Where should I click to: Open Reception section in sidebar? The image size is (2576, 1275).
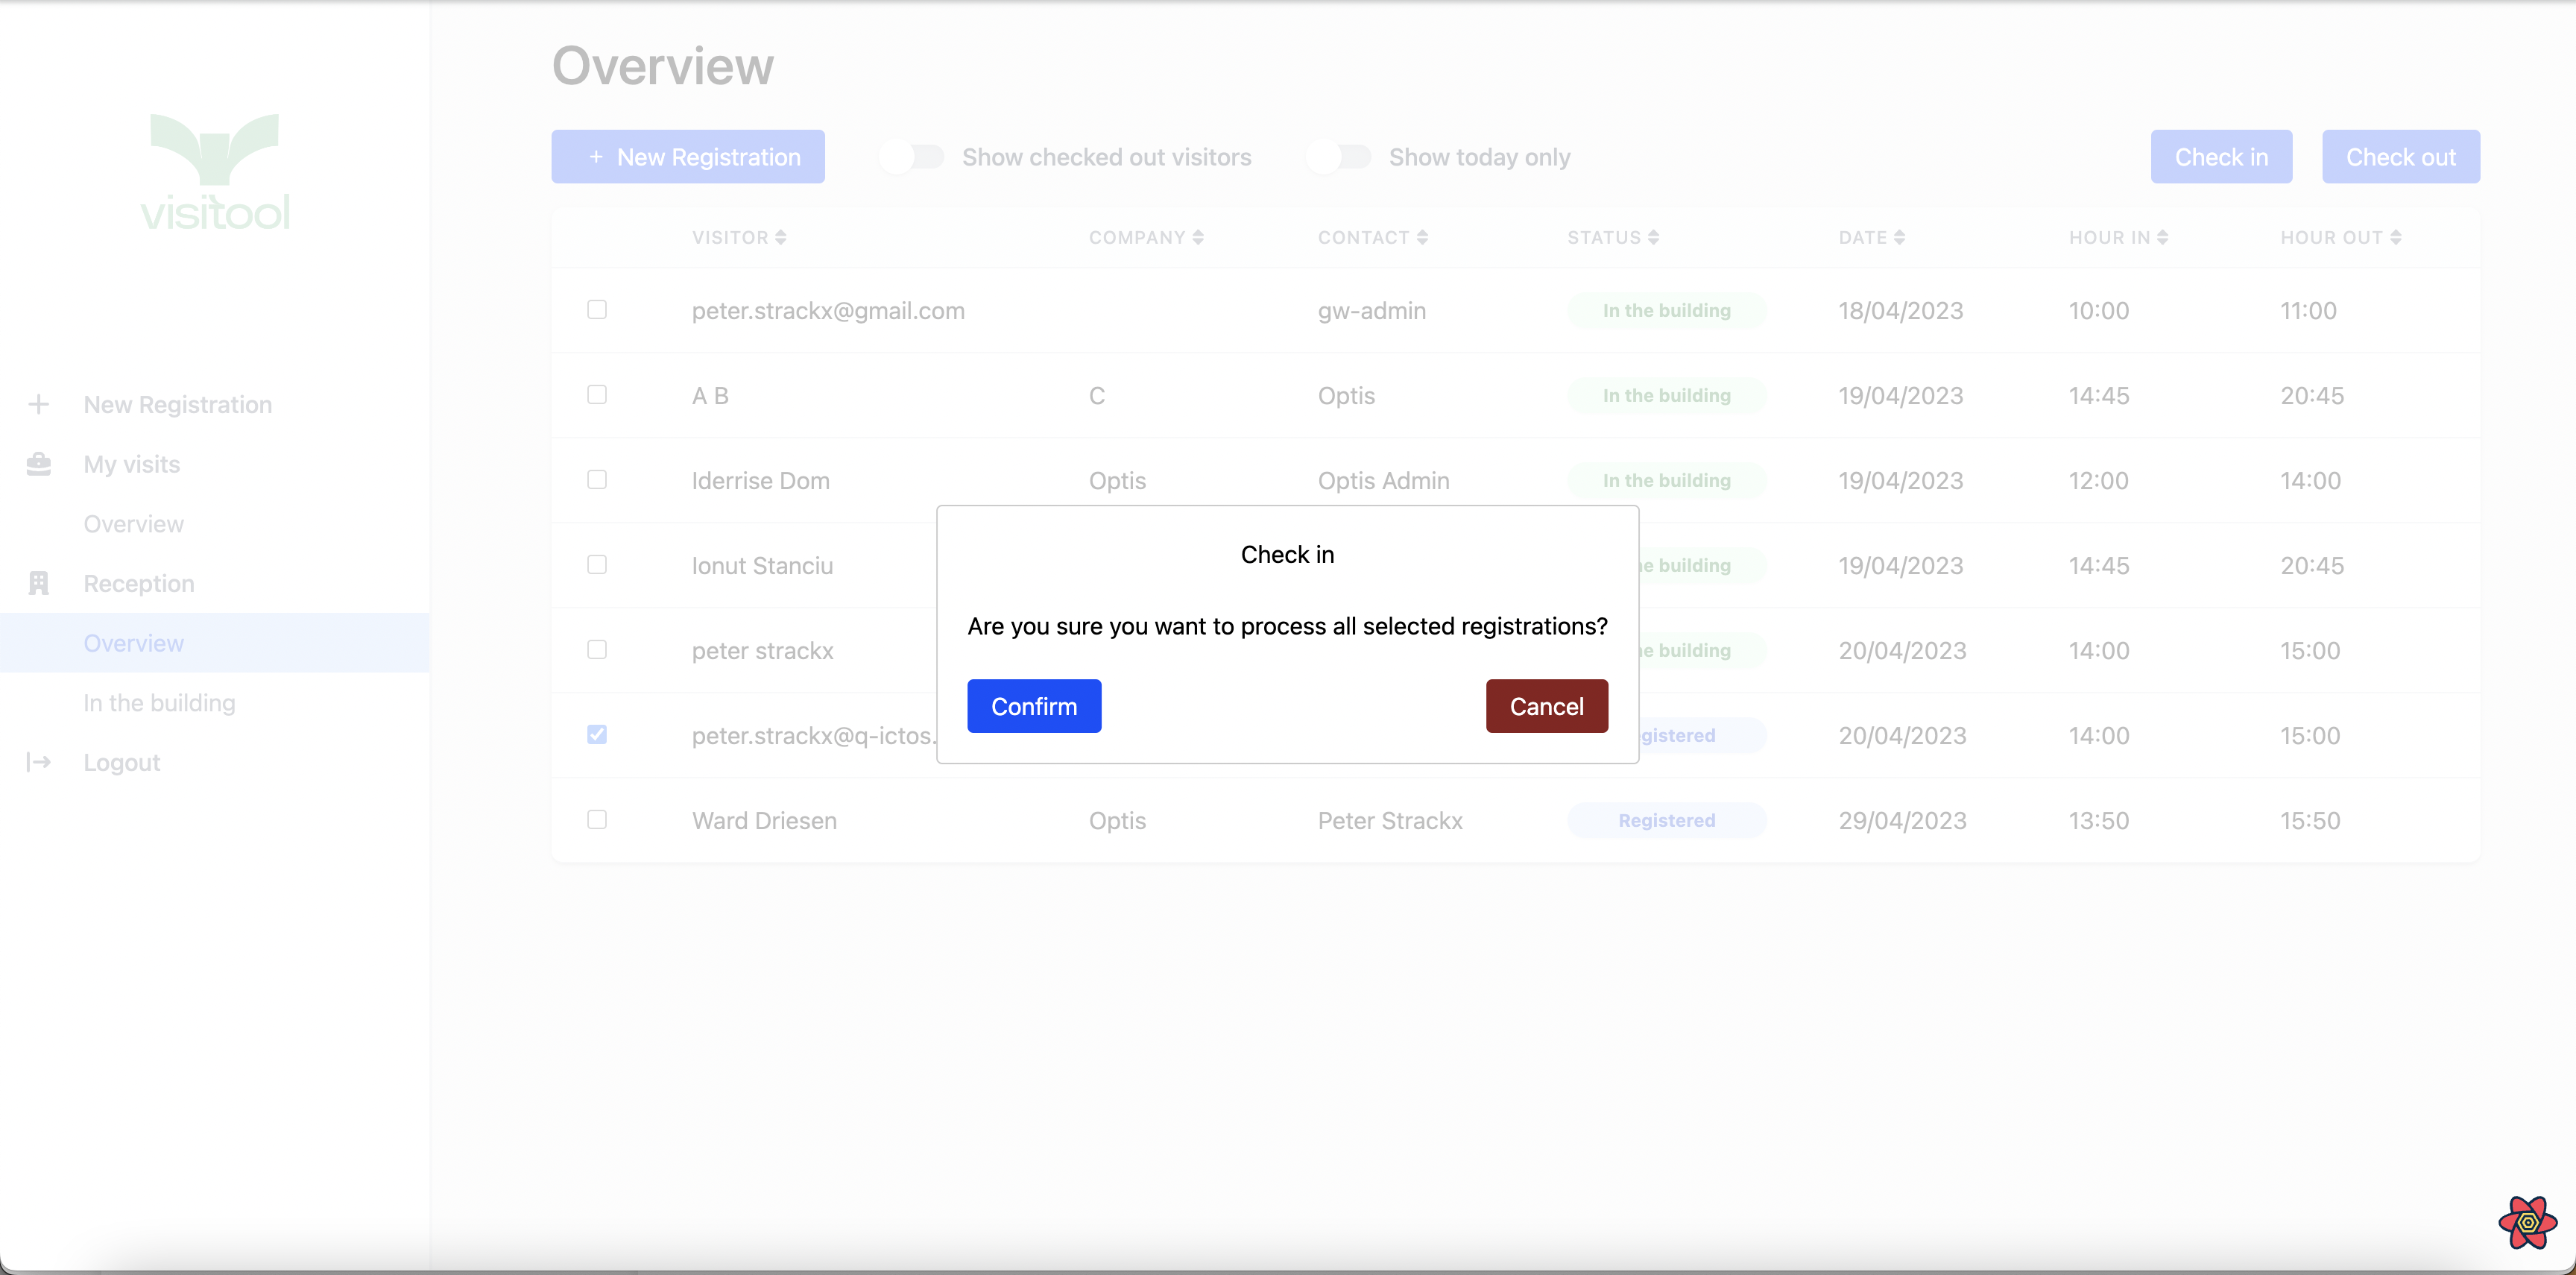(139, 583)
